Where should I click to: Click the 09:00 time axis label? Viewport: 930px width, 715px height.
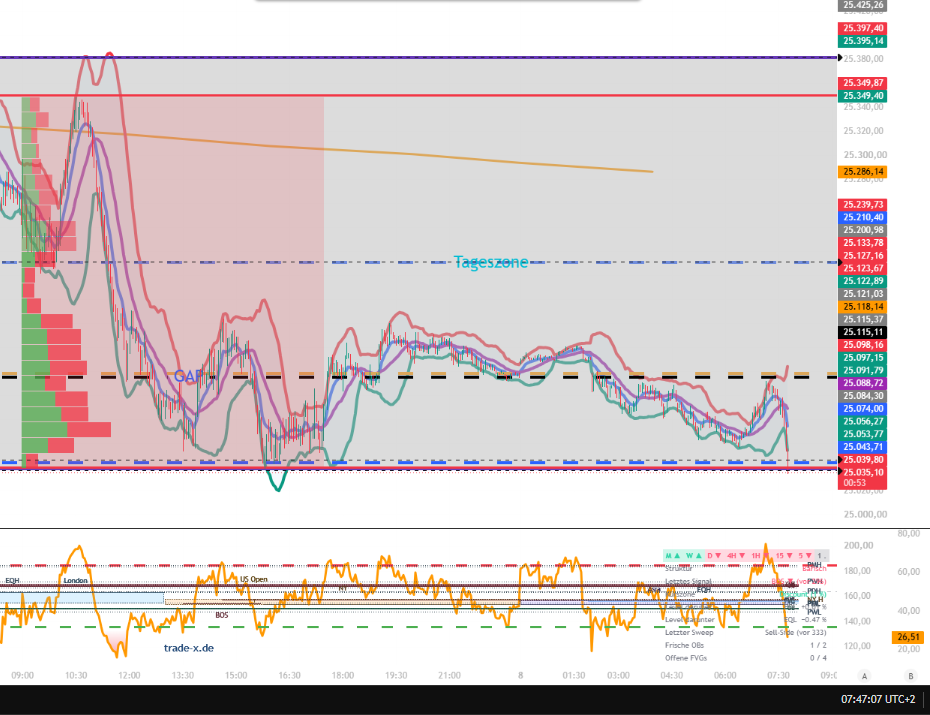pyautogui.click(x=23, y=676)
